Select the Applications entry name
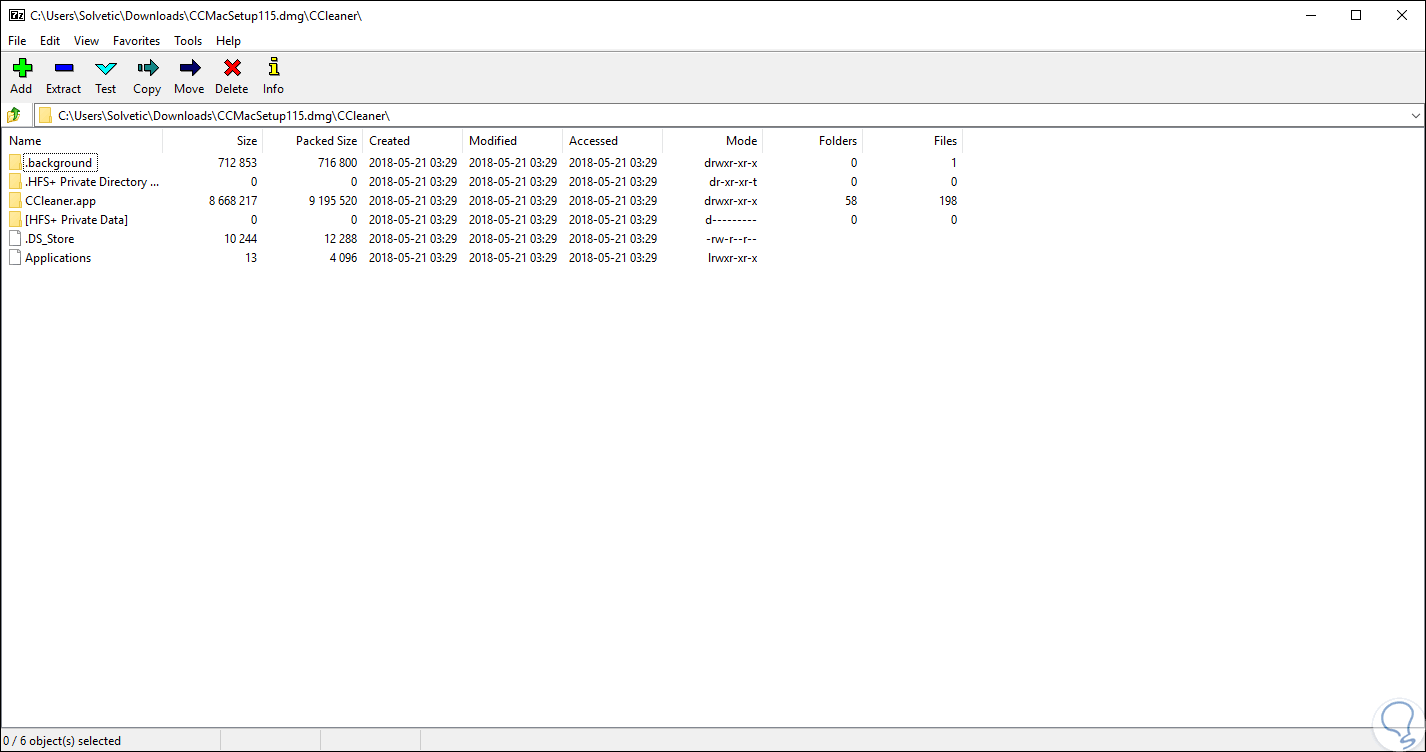 pyautogui.click(x=58, y=258)
